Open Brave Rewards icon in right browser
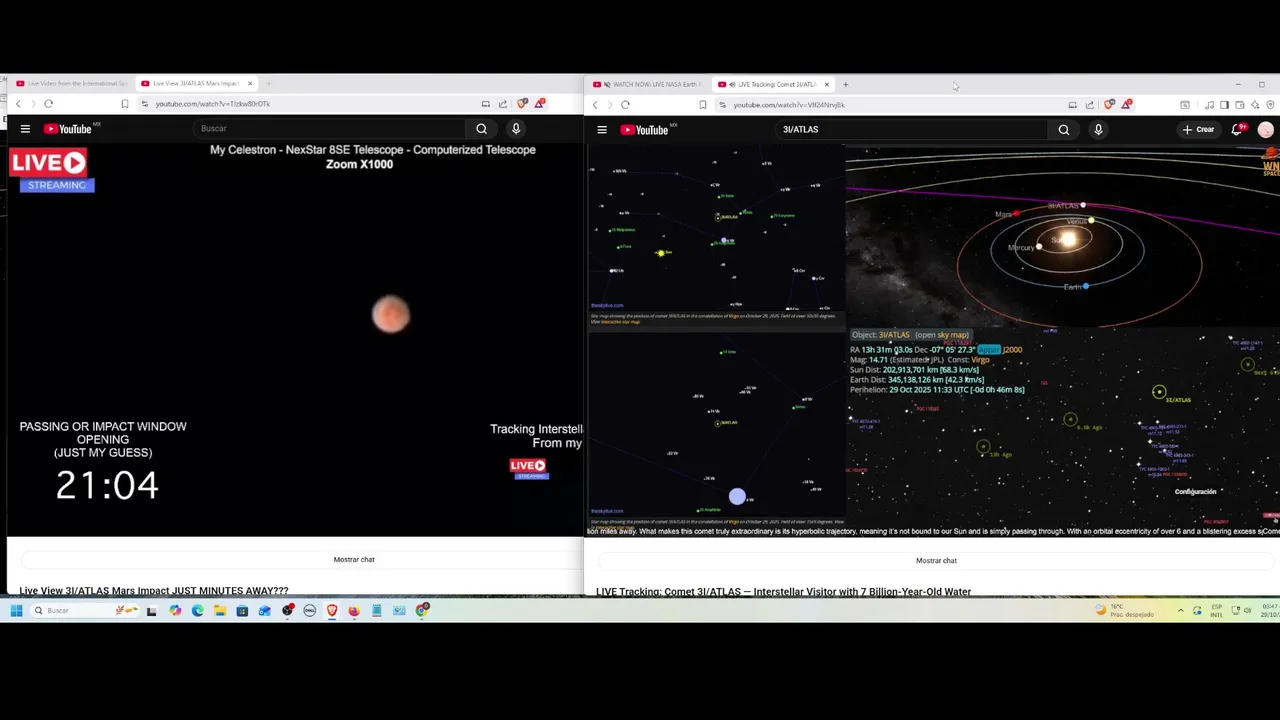Viewport: 1280px width, 720px height. click(1127, 104)
